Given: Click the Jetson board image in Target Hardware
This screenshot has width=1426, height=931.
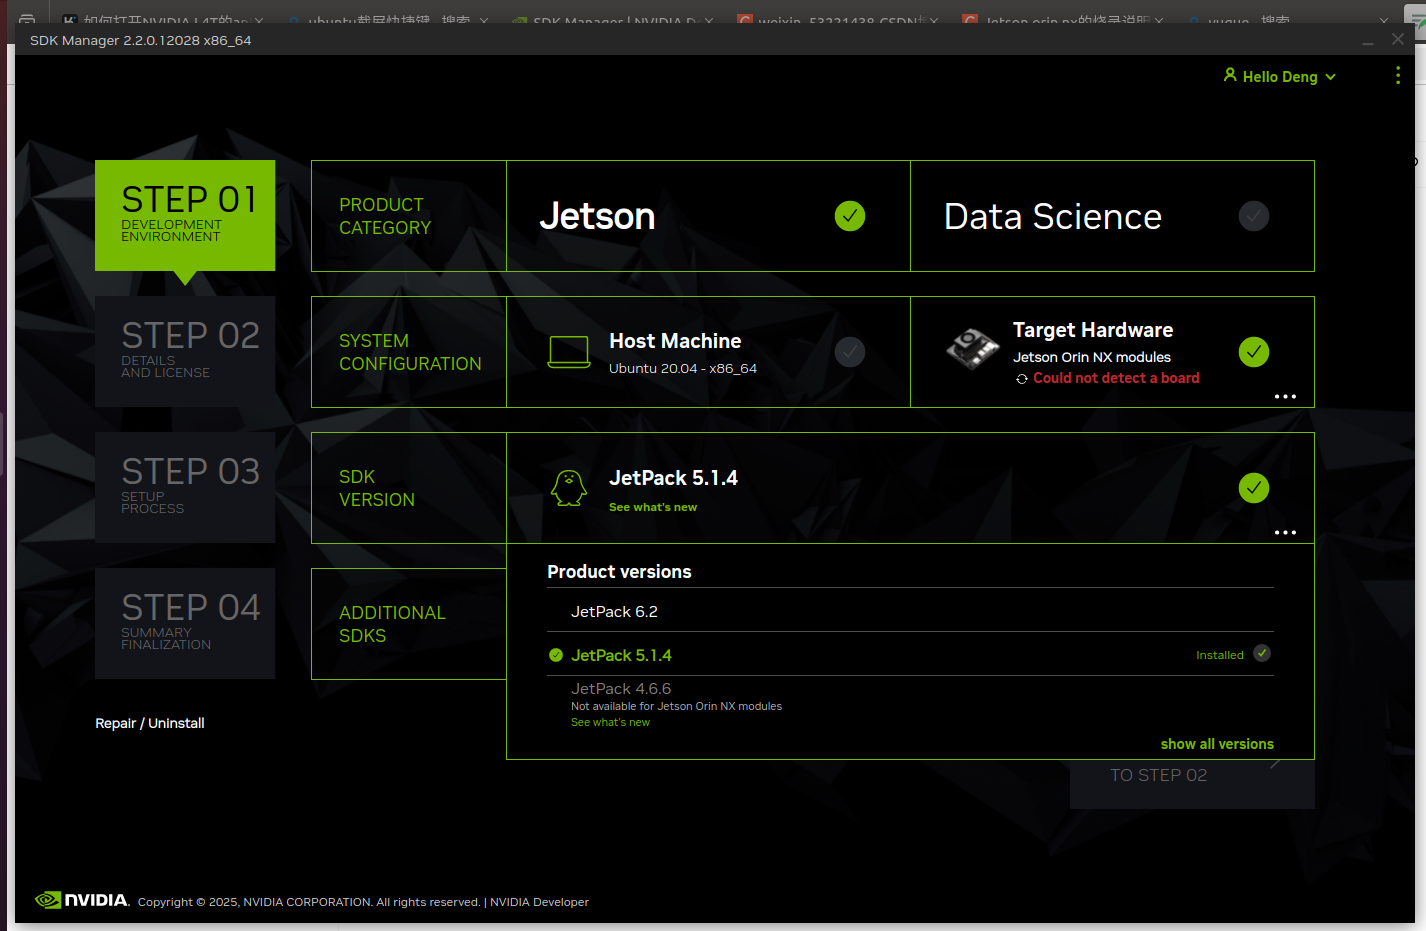Looking at the screenshot, I should tap(973, 349).
